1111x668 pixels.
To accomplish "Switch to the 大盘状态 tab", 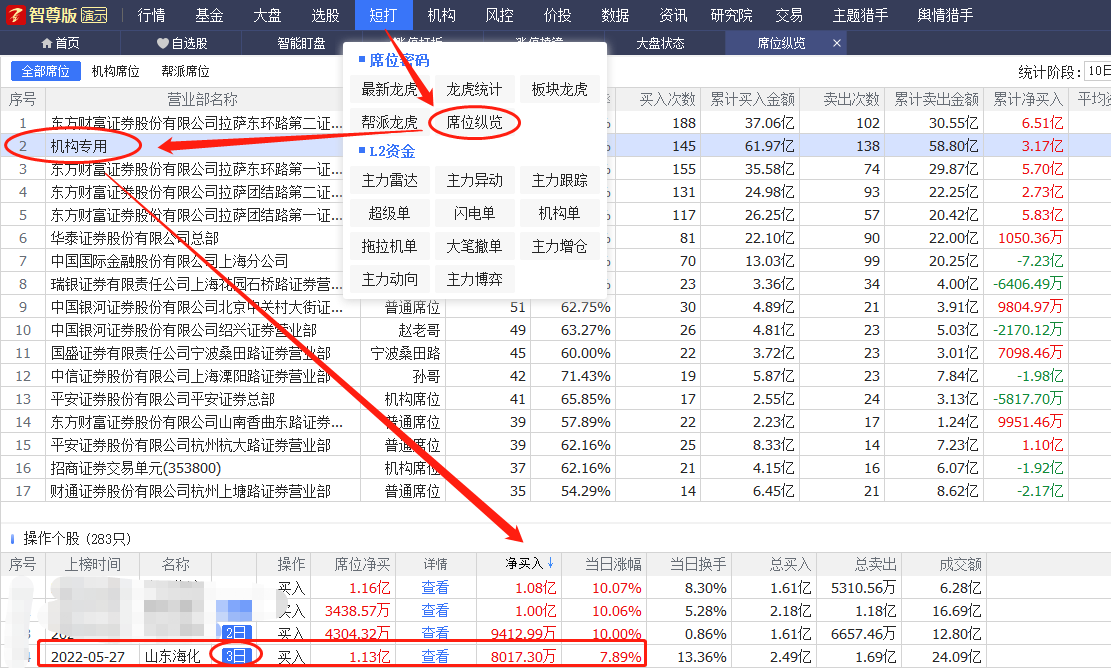I will point(660,43).
